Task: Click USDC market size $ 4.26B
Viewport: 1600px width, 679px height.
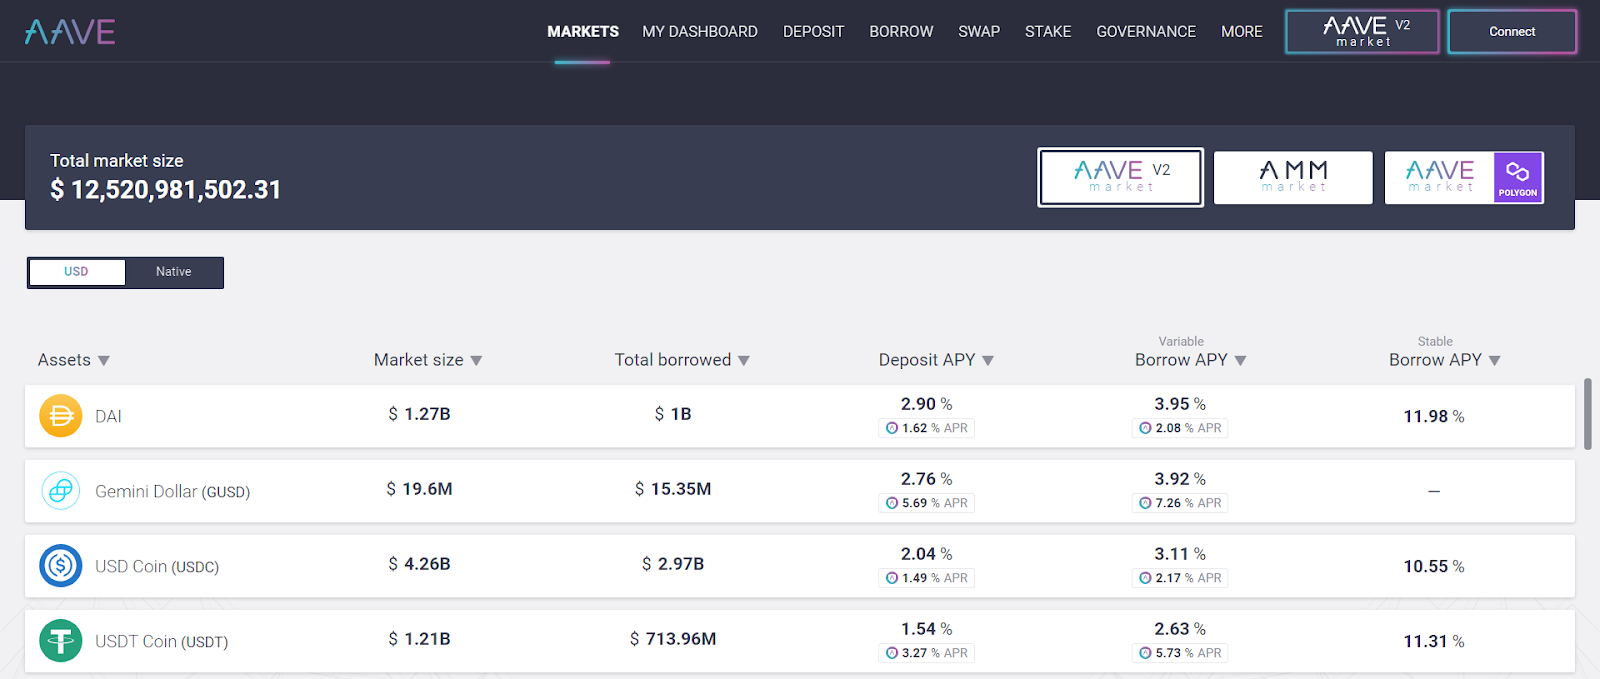Action: coord(419,564)
